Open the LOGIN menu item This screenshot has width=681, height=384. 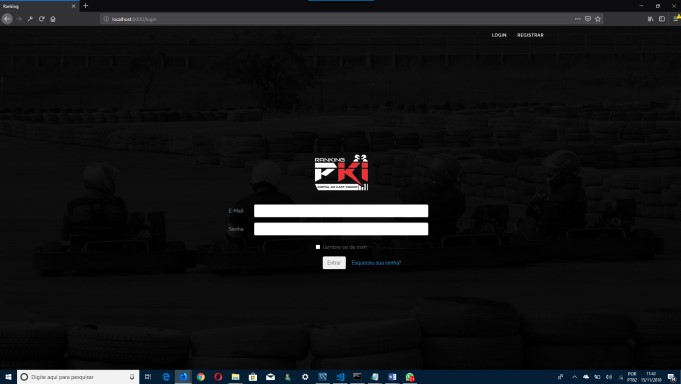[499, 35]
